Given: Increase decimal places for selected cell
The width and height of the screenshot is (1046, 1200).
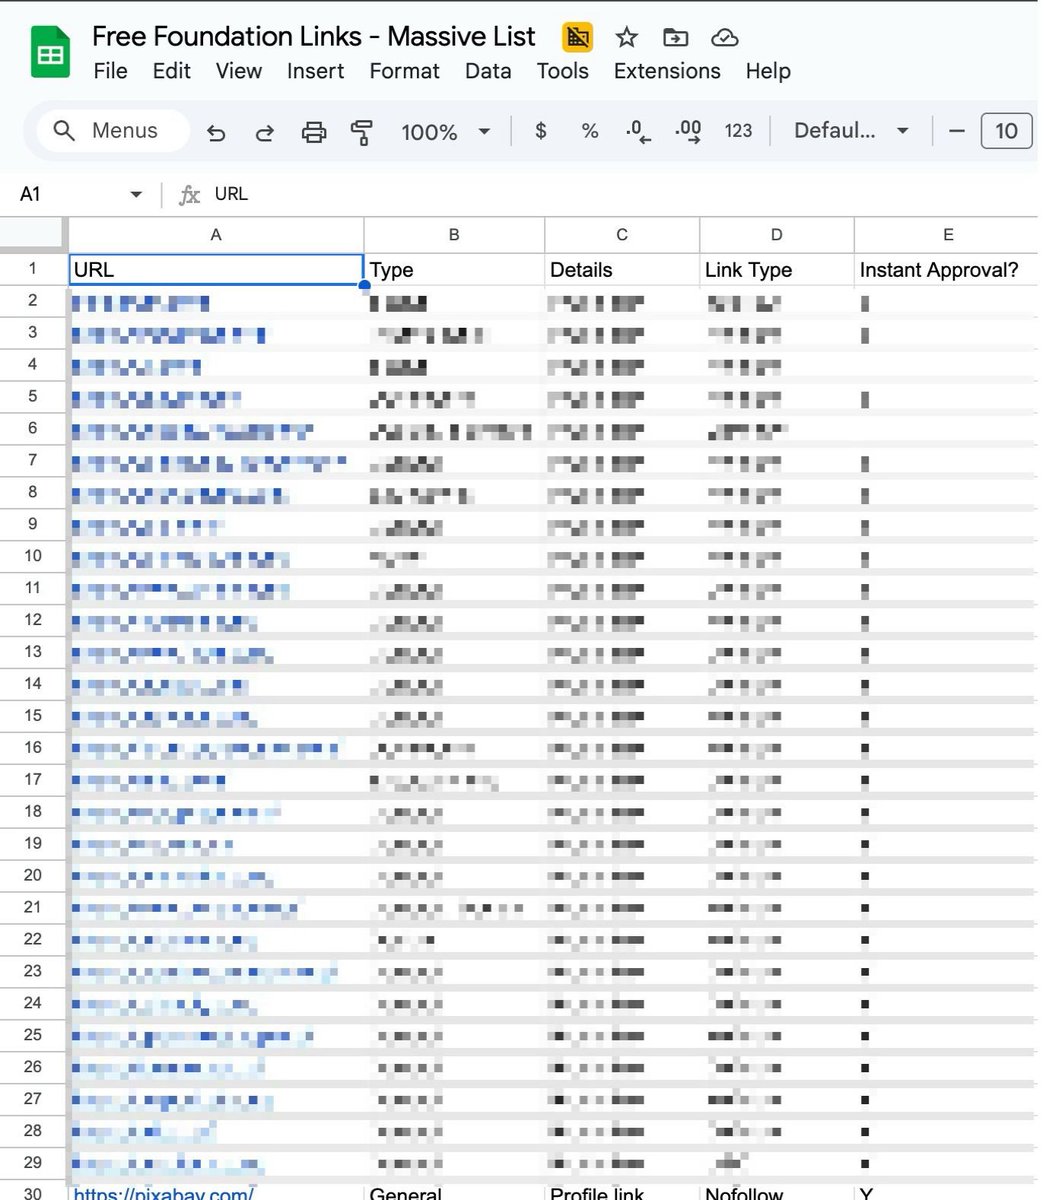Looking at the screenshot, I should click(x=687, y=131).
